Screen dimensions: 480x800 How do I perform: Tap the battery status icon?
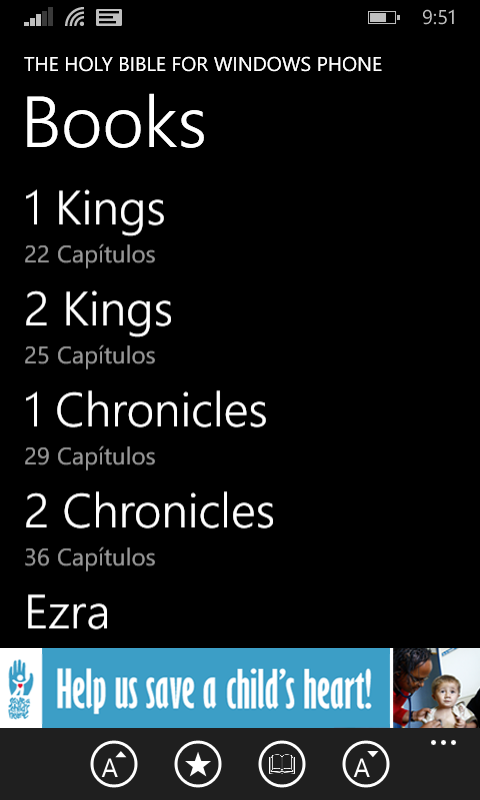pyautogui.click(x=384, y=18)
